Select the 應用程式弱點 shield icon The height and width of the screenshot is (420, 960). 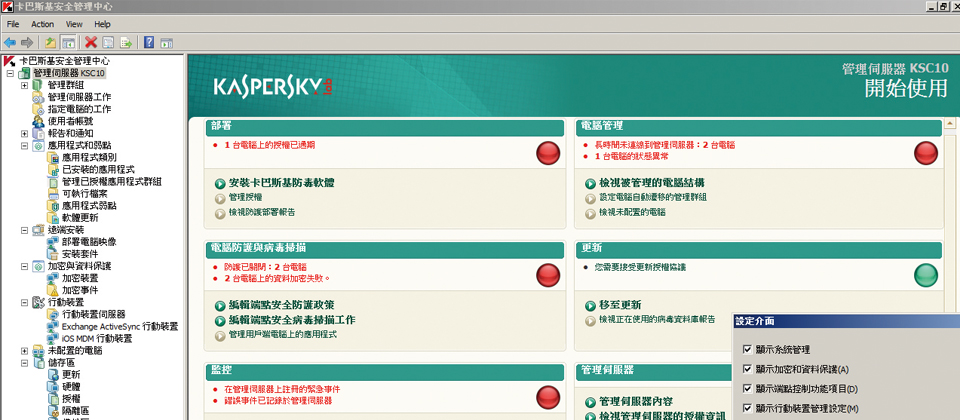pyautogui.click(x=53, y=206)
